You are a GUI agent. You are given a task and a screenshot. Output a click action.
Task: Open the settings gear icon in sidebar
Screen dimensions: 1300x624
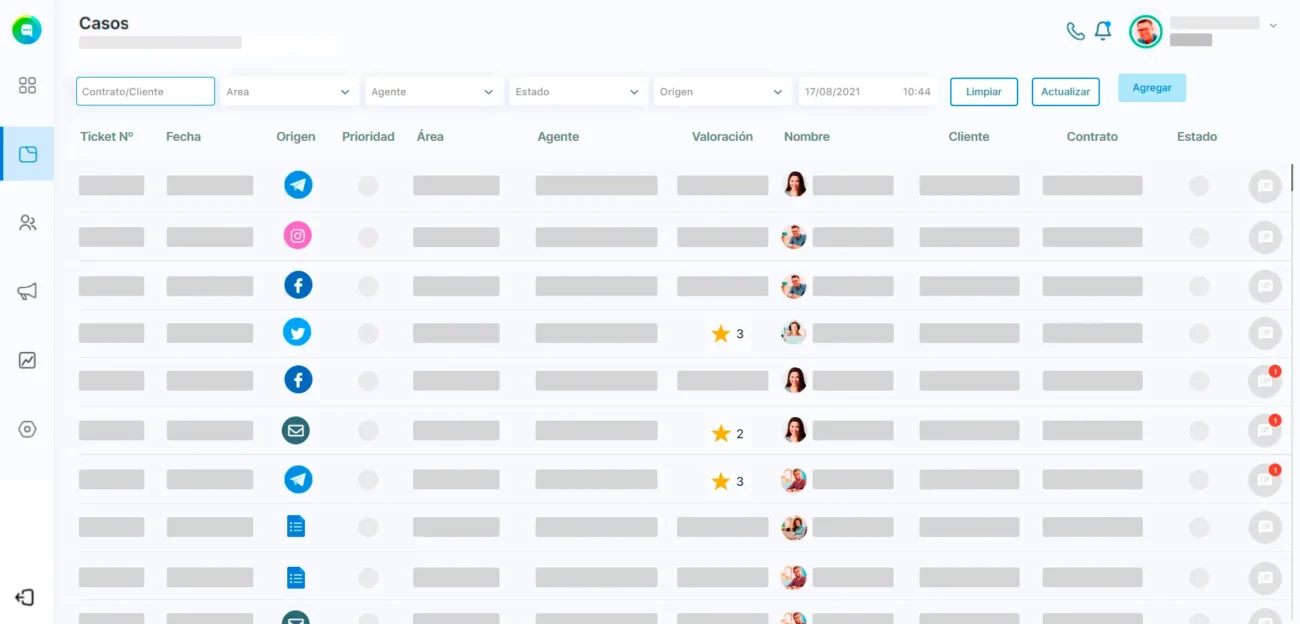click(x=27, y=429)
